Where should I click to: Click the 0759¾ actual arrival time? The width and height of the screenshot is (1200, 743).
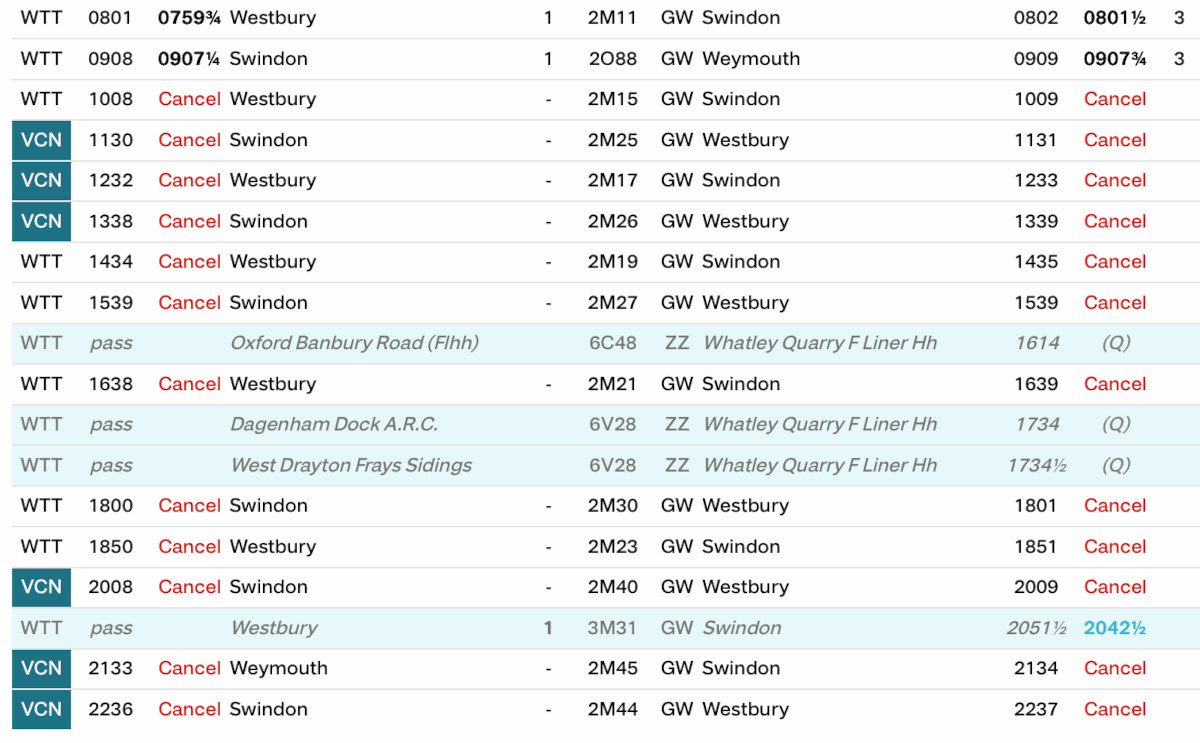click(x=189, y=18)
